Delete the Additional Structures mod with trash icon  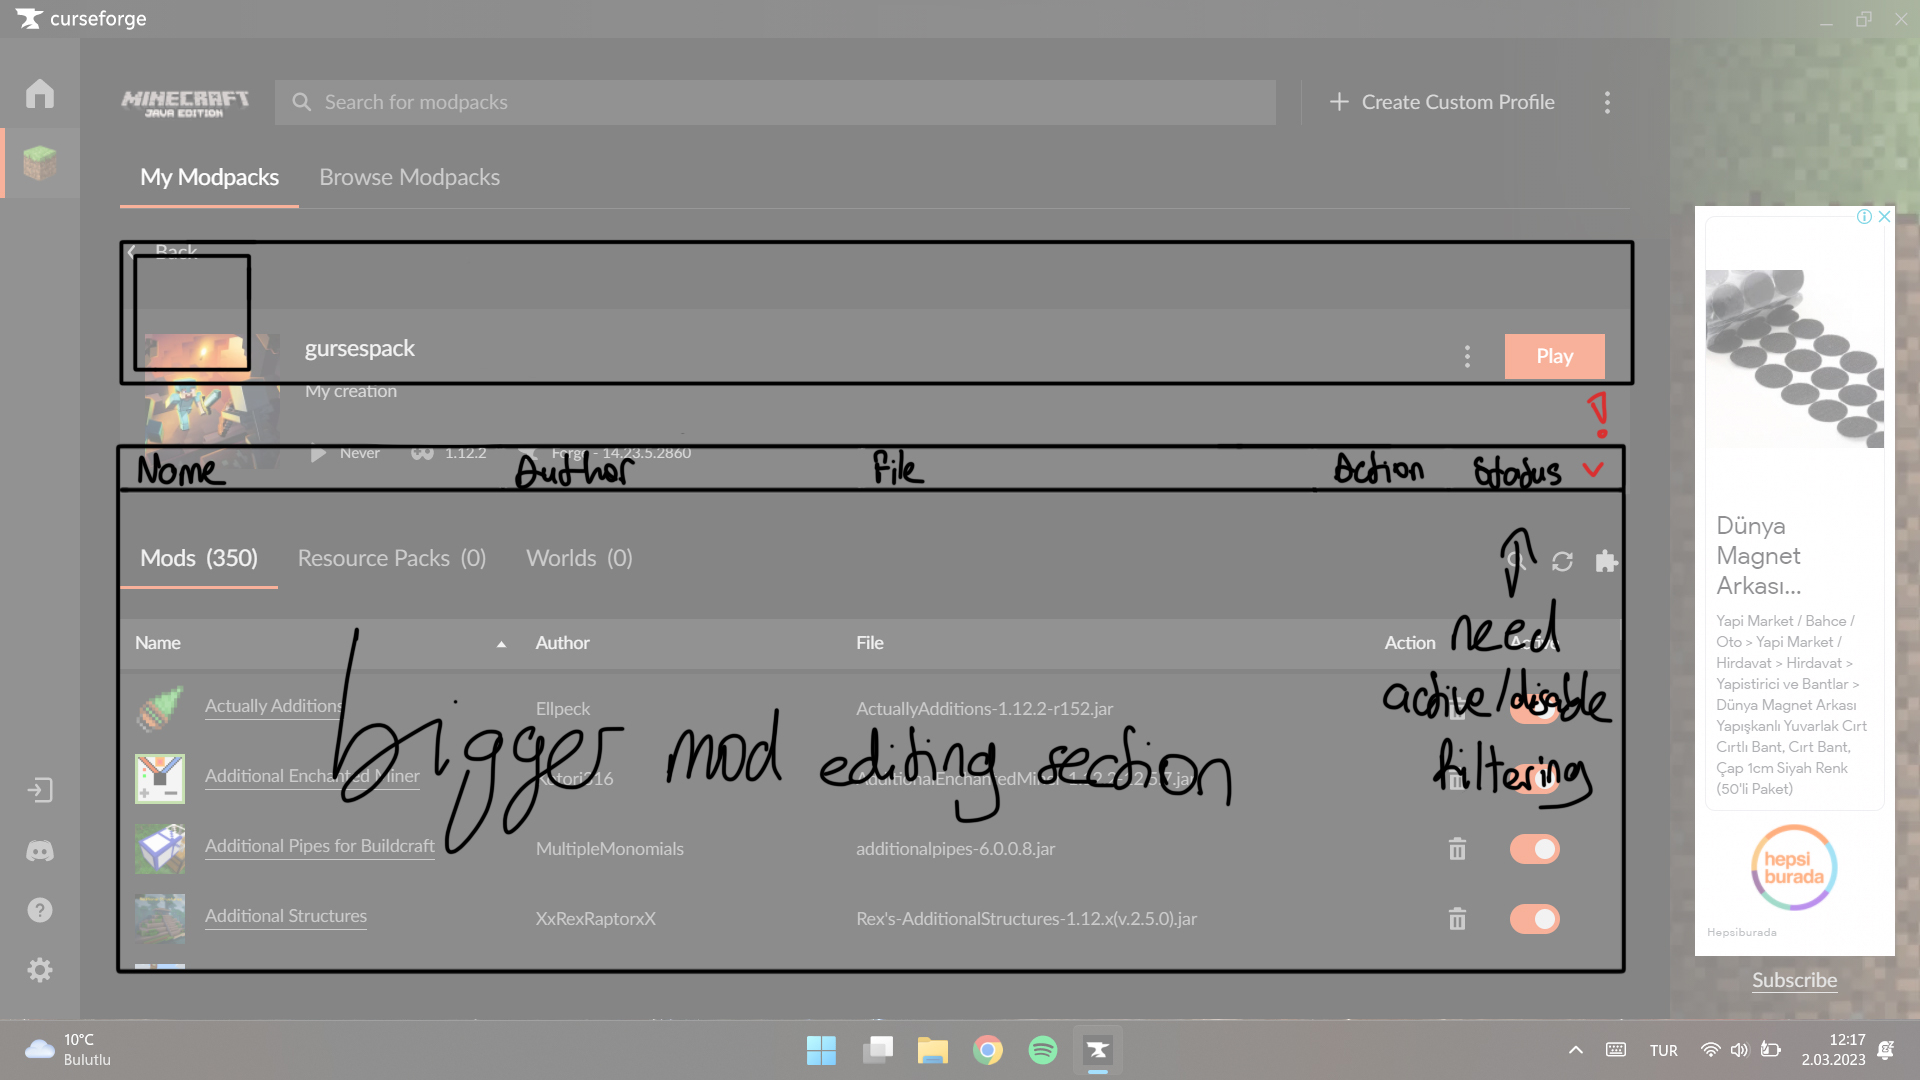coord(1457,919)
